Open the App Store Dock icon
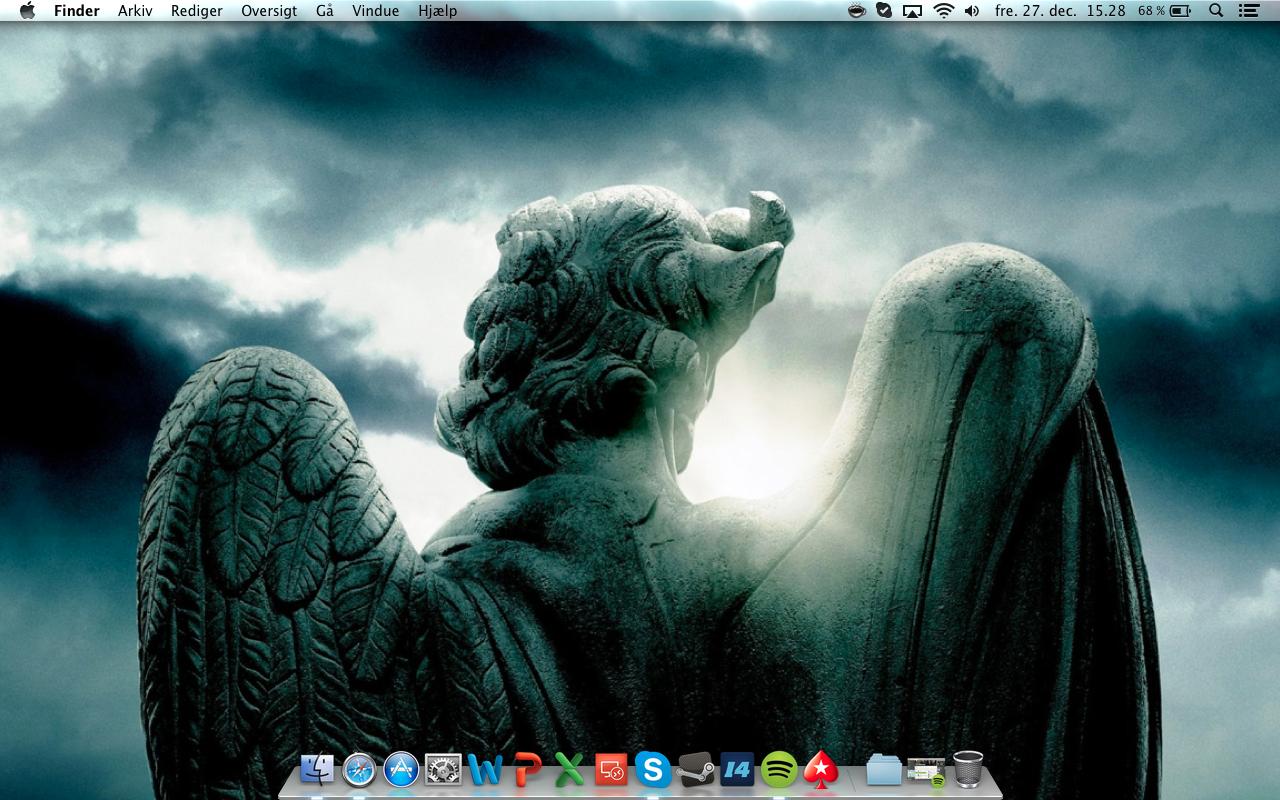The image size is (1280, 800). (401, 769)
